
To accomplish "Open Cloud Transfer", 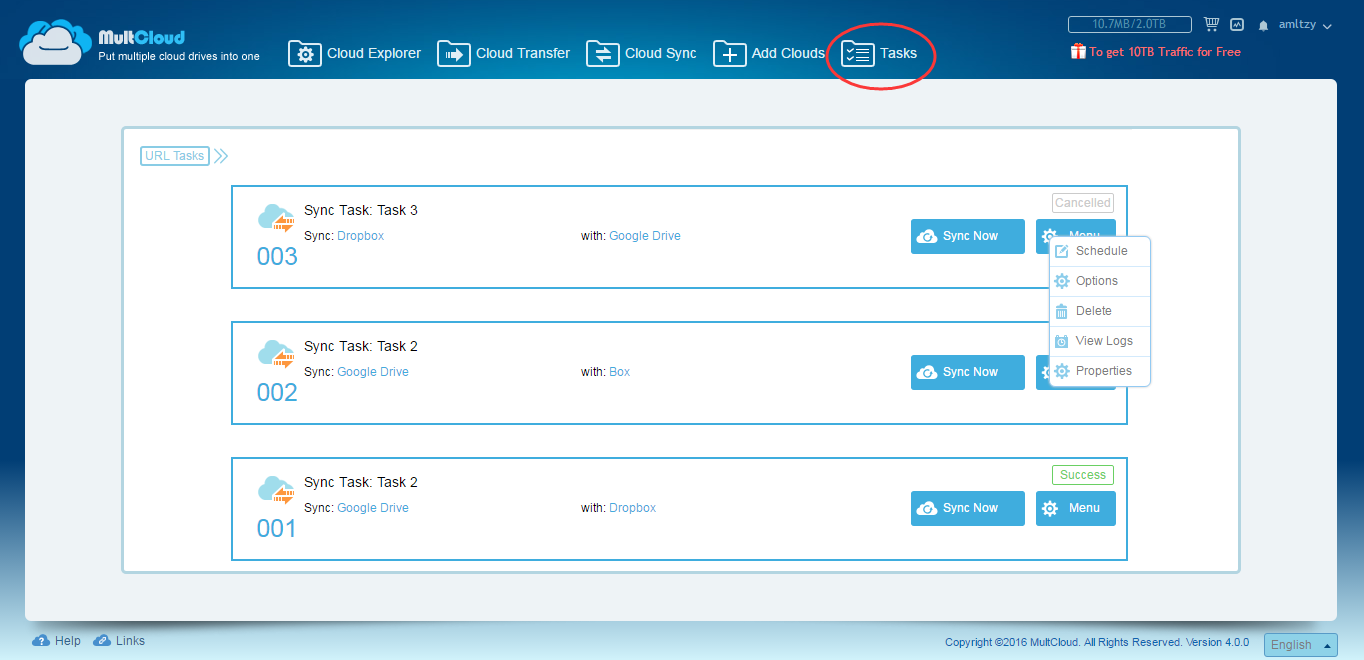I will pos(504,54).
